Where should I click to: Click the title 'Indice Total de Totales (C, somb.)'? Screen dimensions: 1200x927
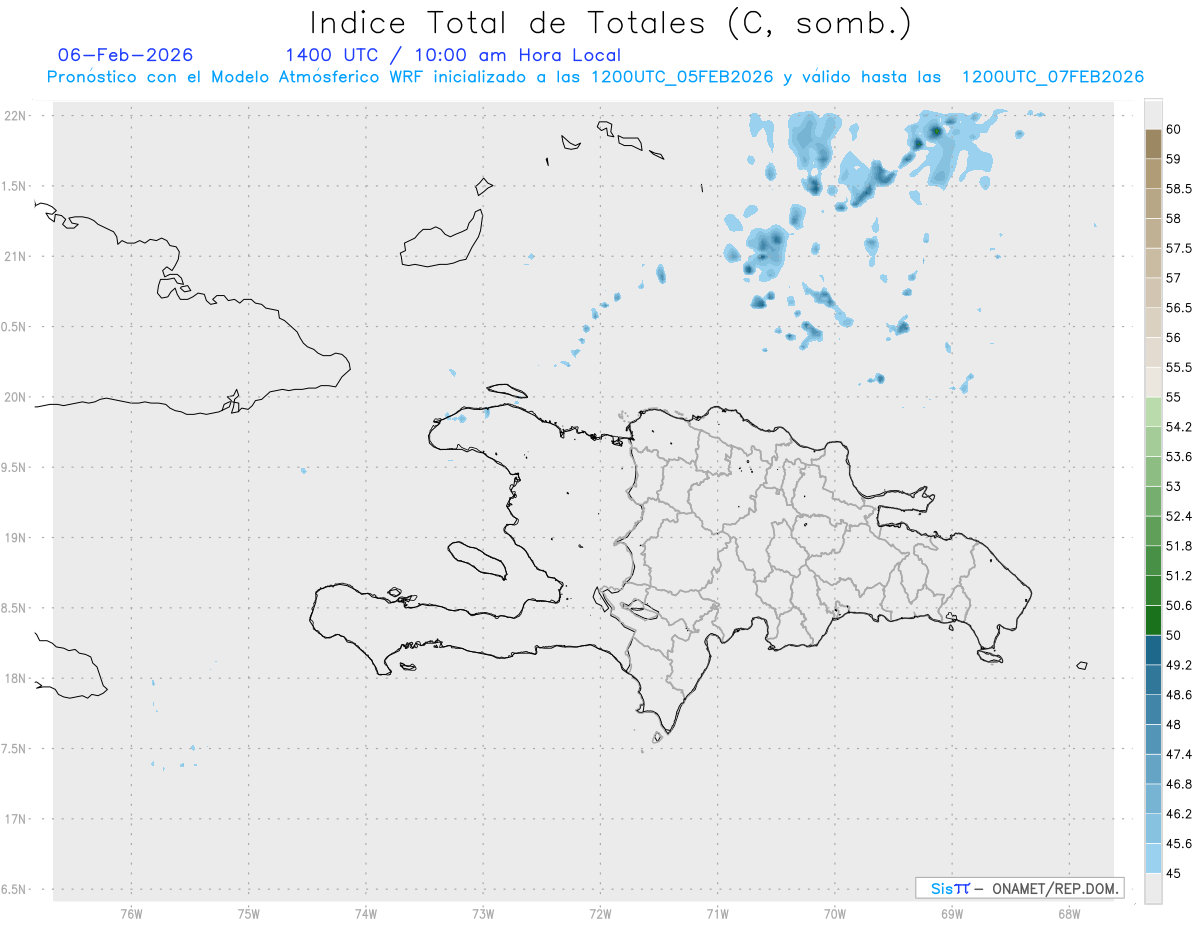(x=611, y=23)
